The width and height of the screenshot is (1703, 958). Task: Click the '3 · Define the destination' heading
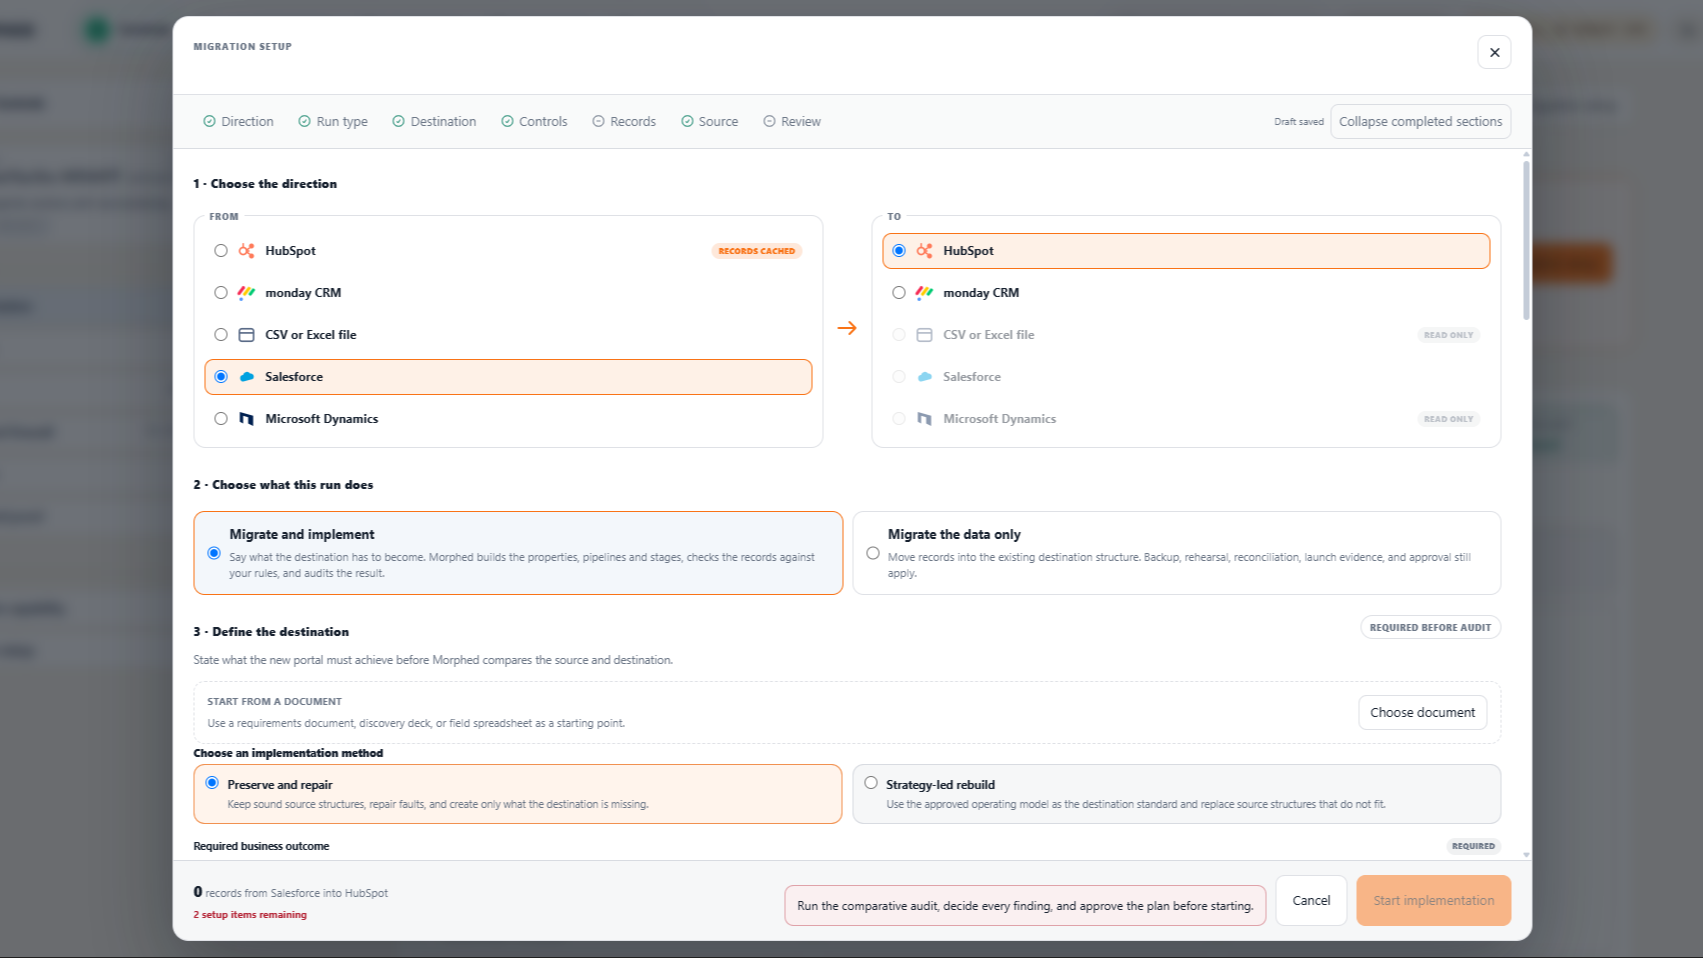pyautogui.click(x=271, y=632)
